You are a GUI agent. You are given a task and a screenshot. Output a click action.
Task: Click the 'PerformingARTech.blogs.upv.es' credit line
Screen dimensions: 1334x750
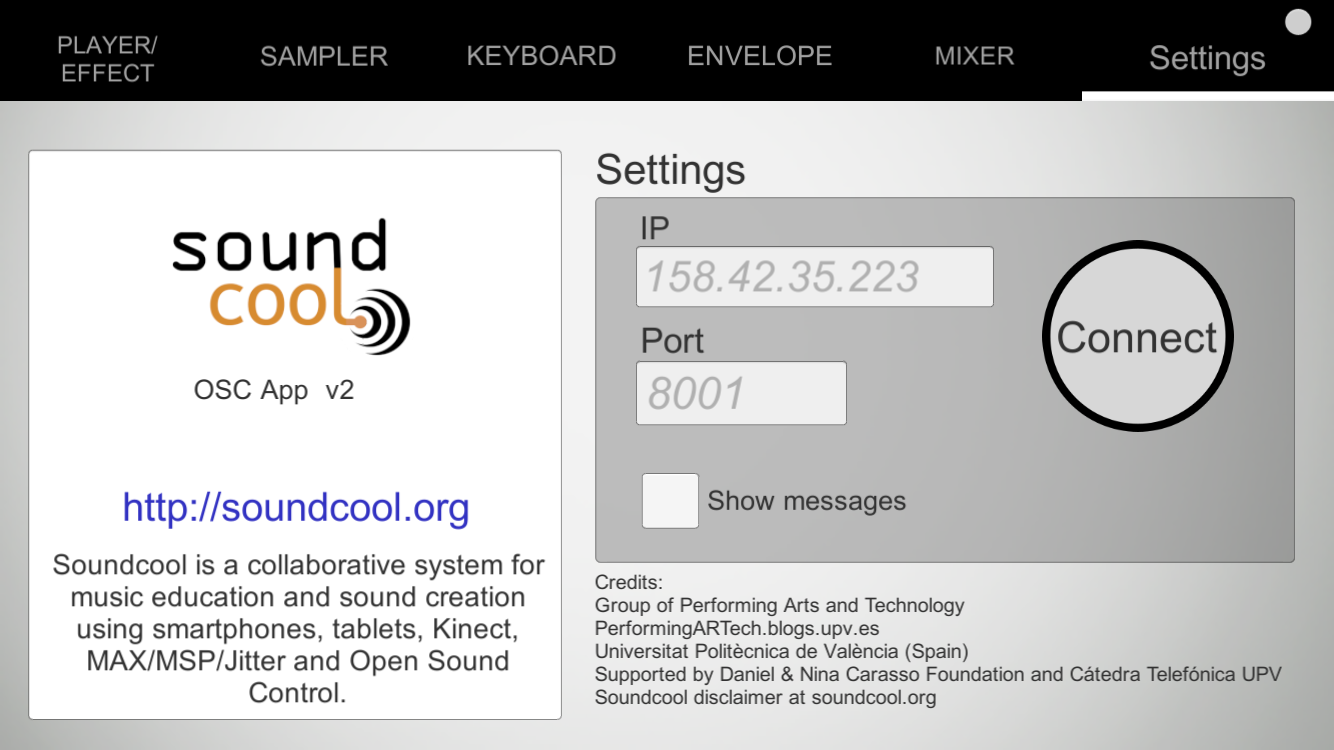tap(737, 629)
